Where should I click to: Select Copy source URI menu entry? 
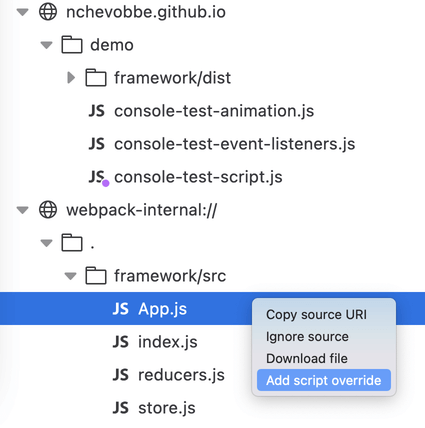316,314
